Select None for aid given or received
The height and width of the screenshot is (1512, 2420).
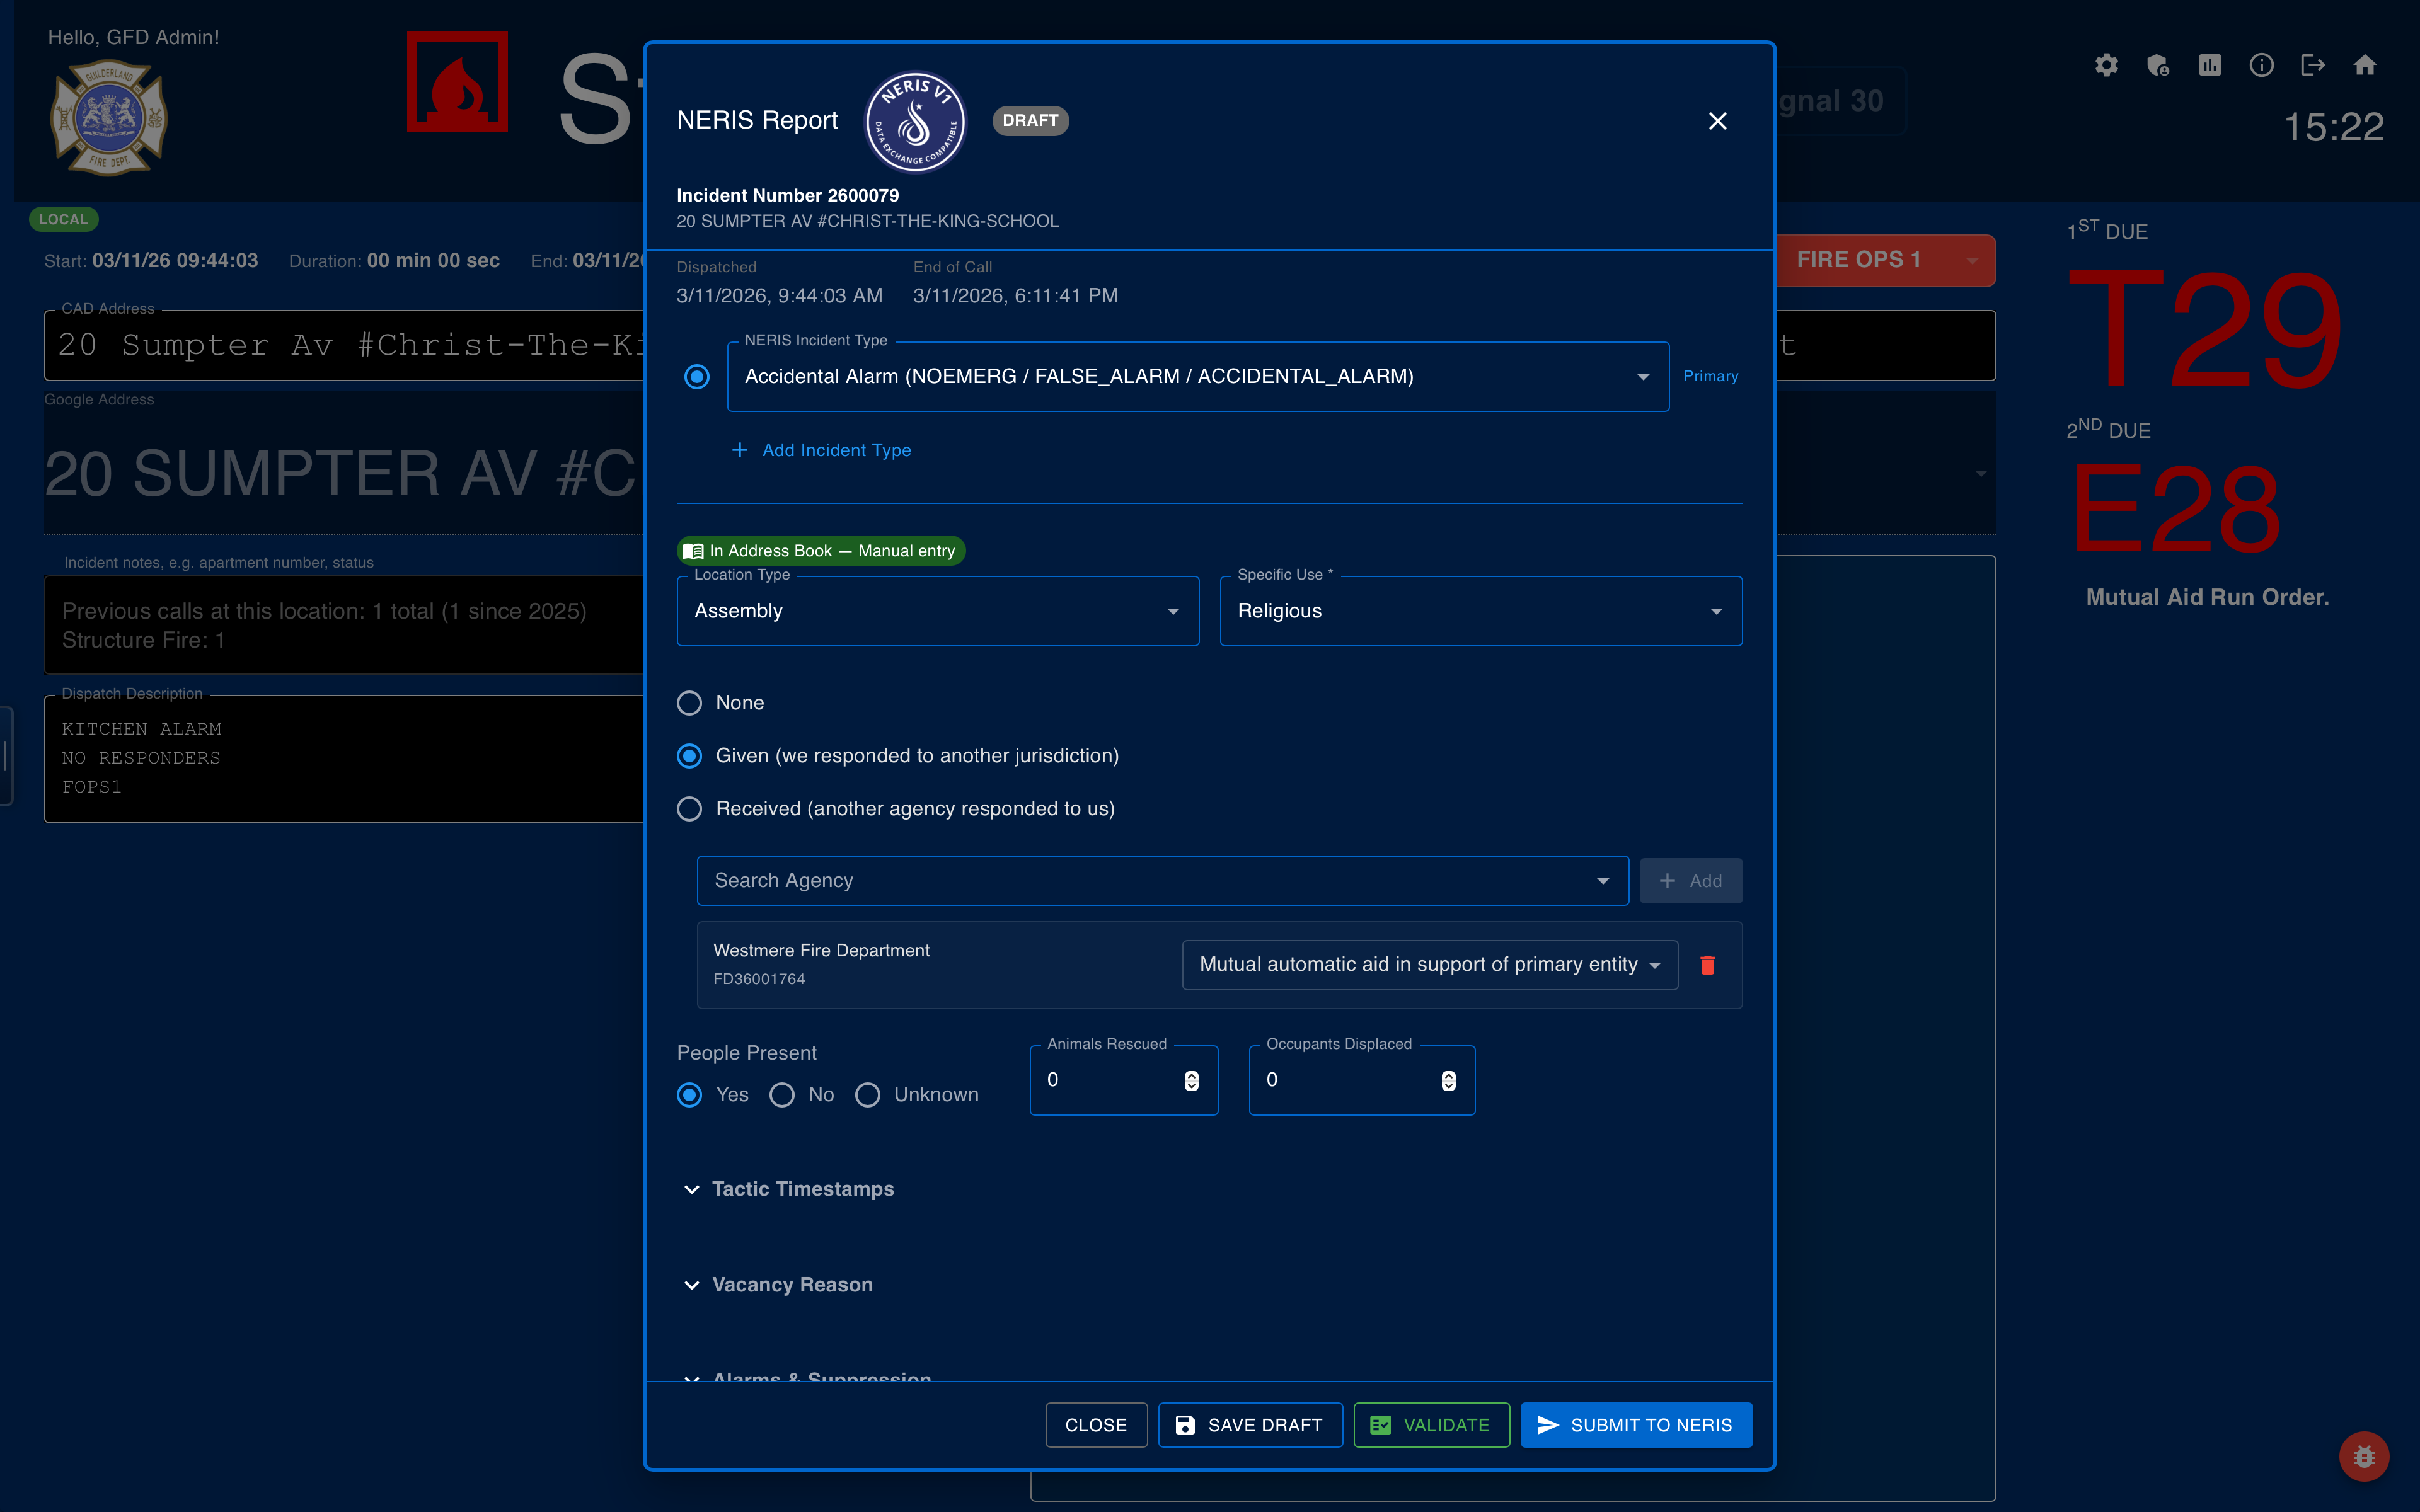pos(689,703)
